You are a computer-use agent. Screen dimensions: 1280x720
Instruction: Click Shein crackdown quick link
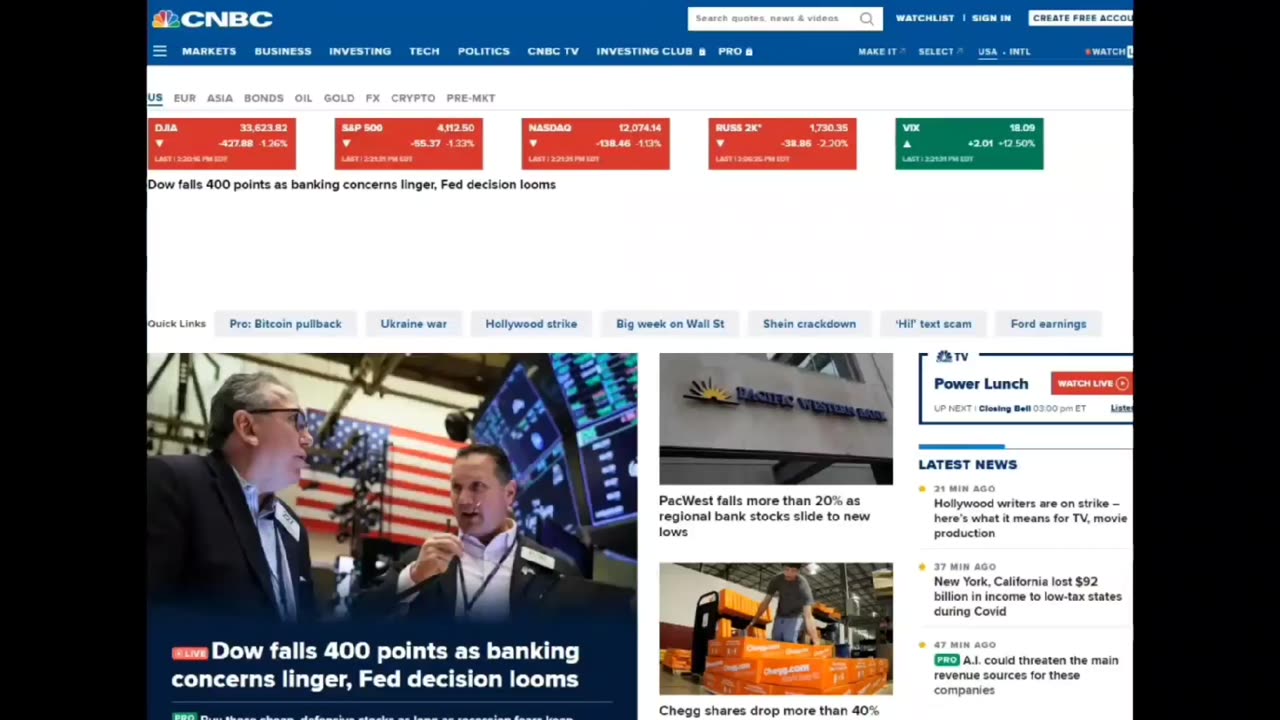click(810, 324)
